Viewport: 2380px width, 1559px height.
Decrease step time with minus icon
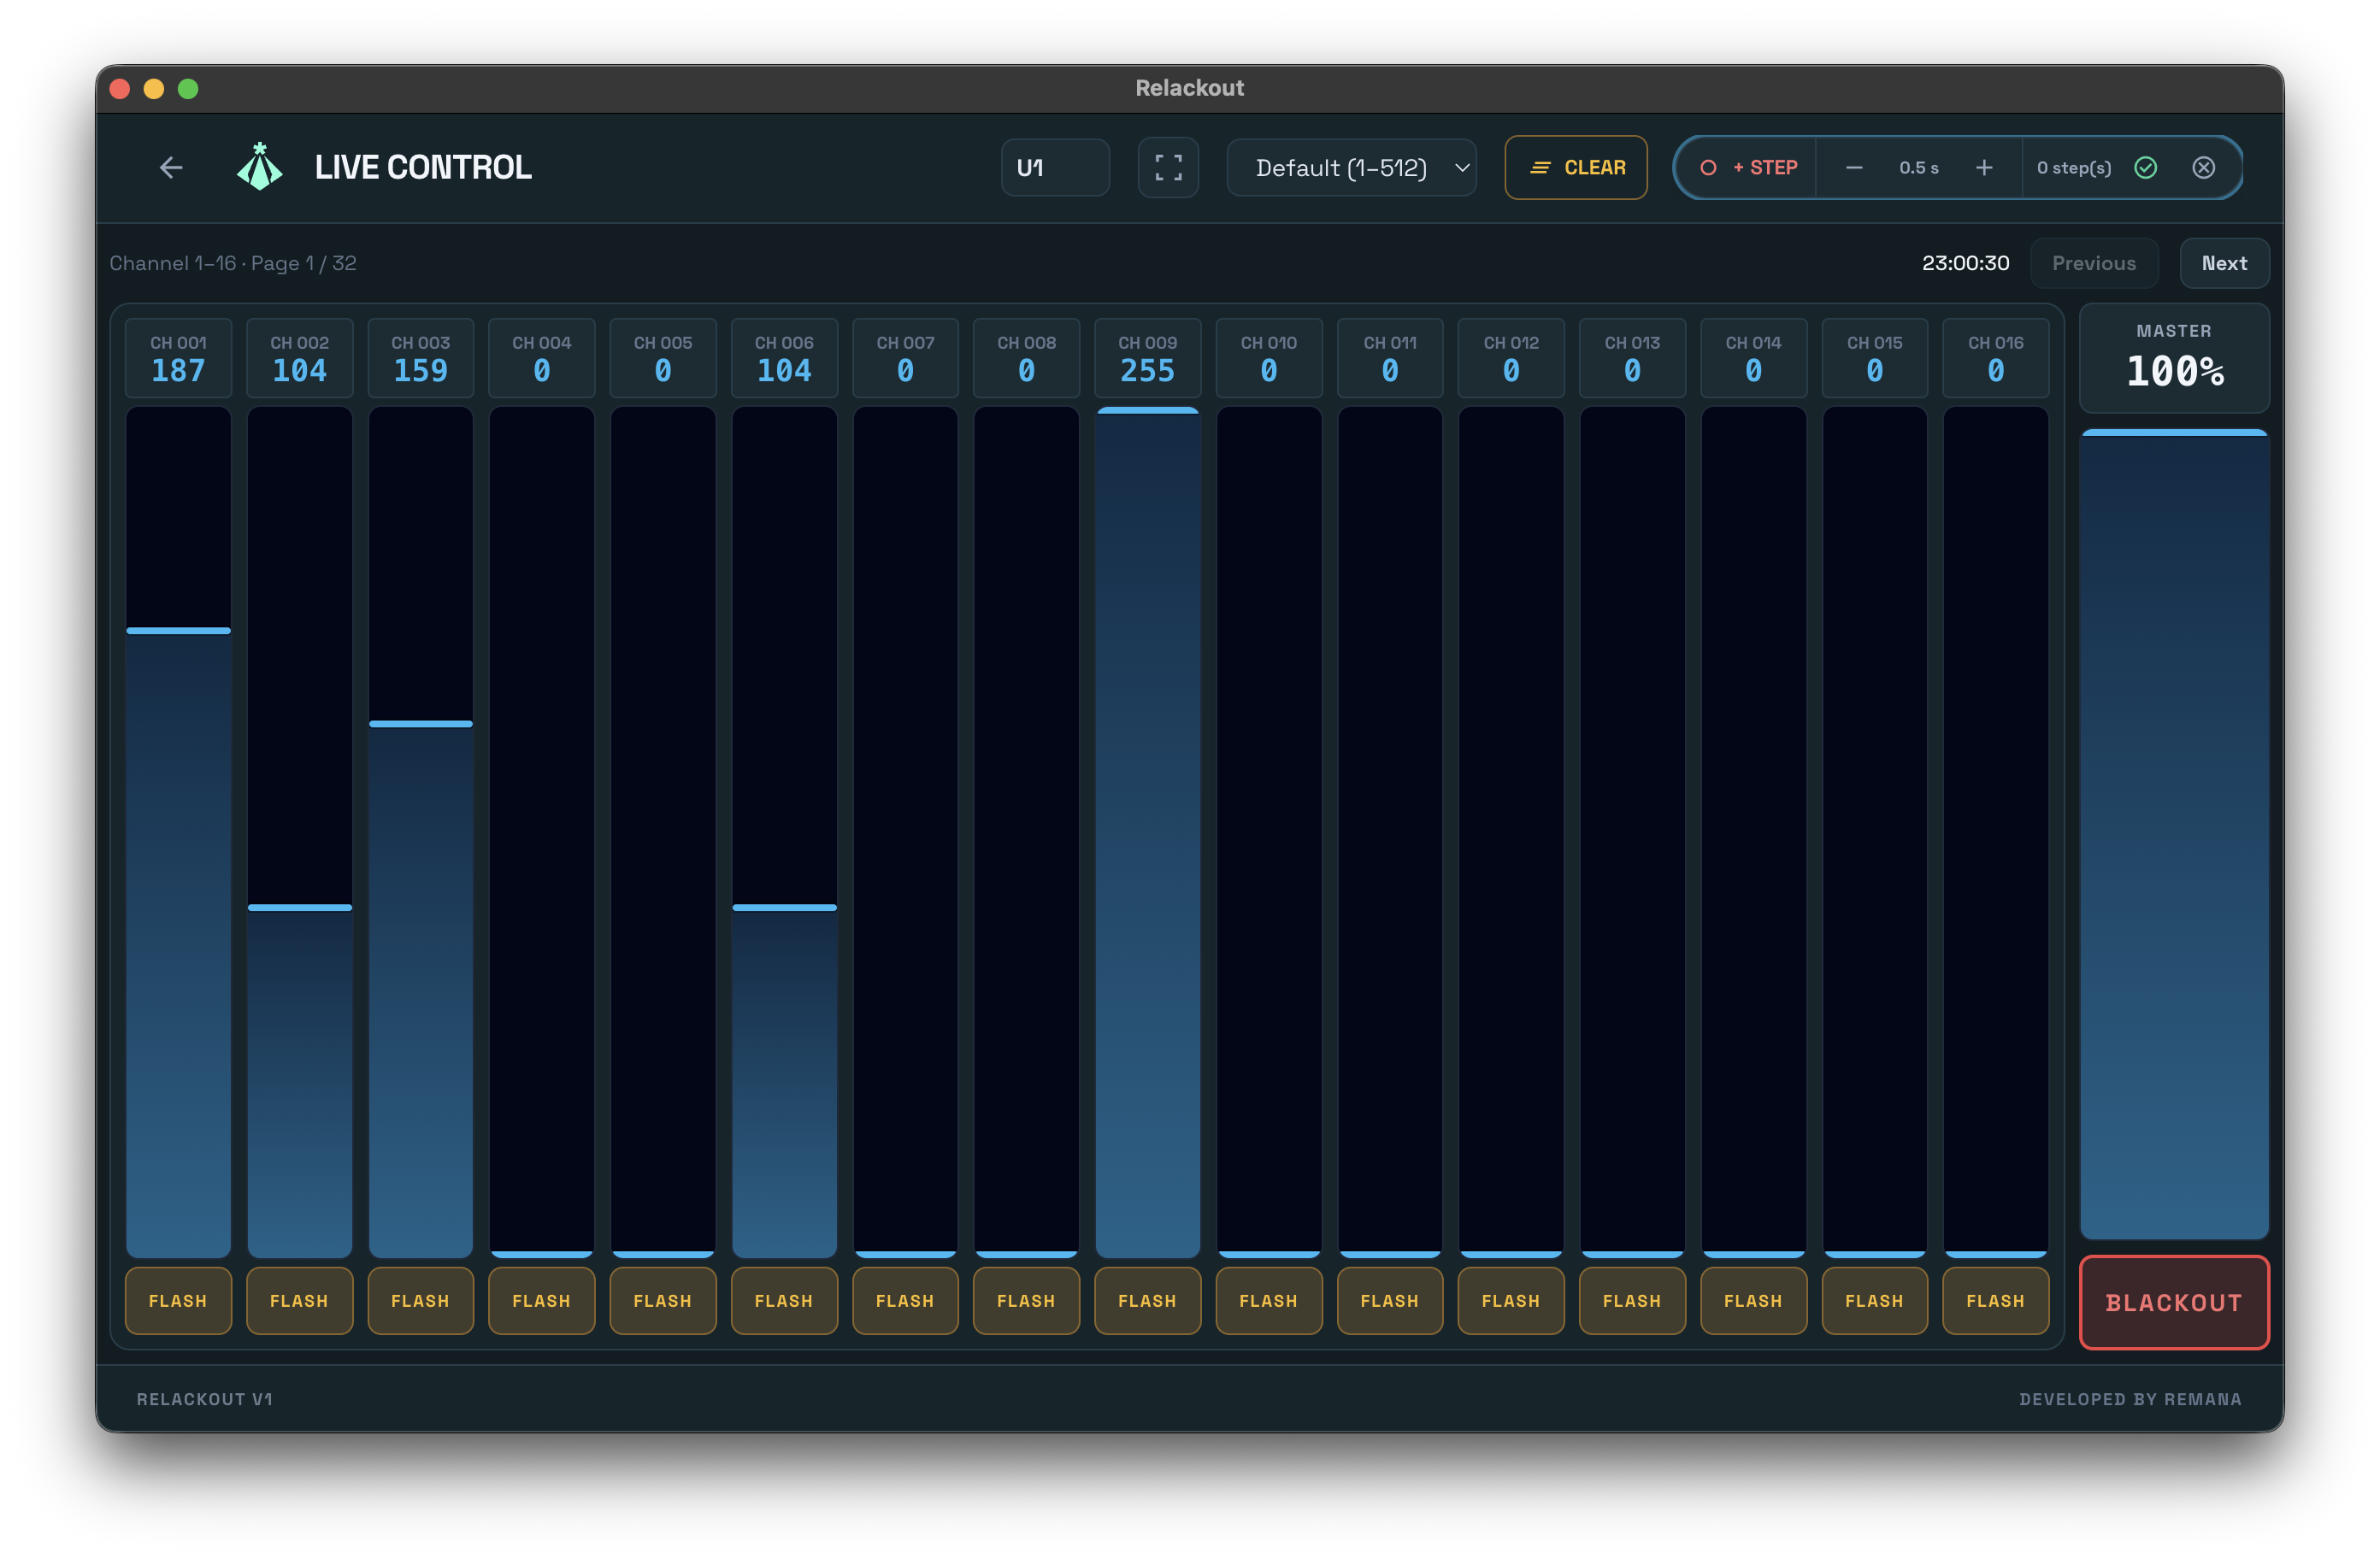point(1853,167)
